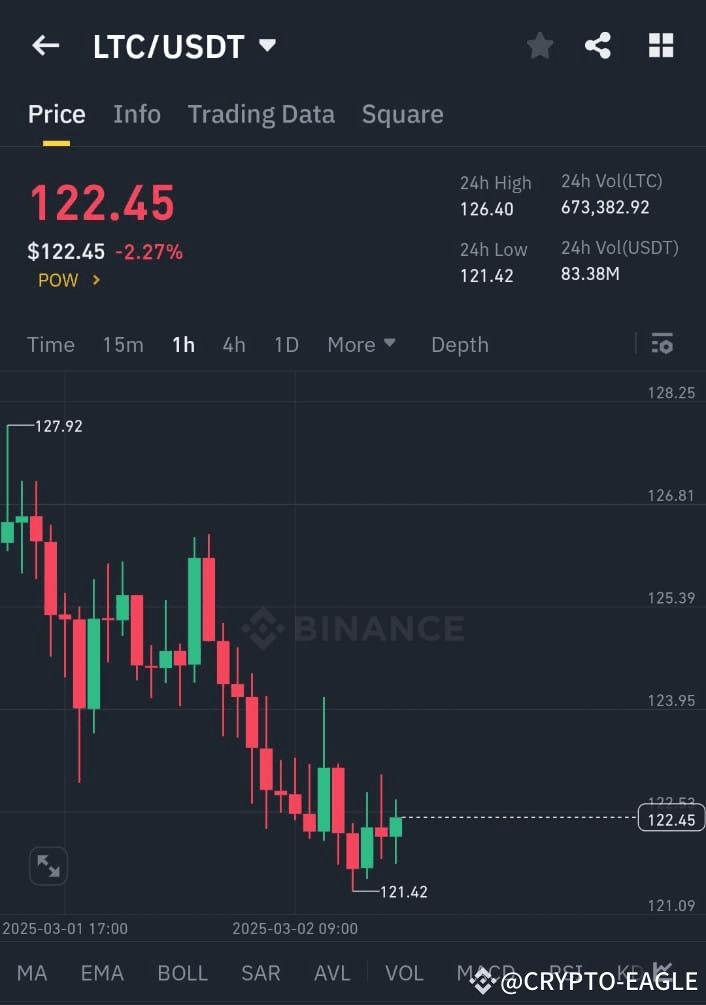
Task: Open the Depth view
Action: tap(459, 344)
